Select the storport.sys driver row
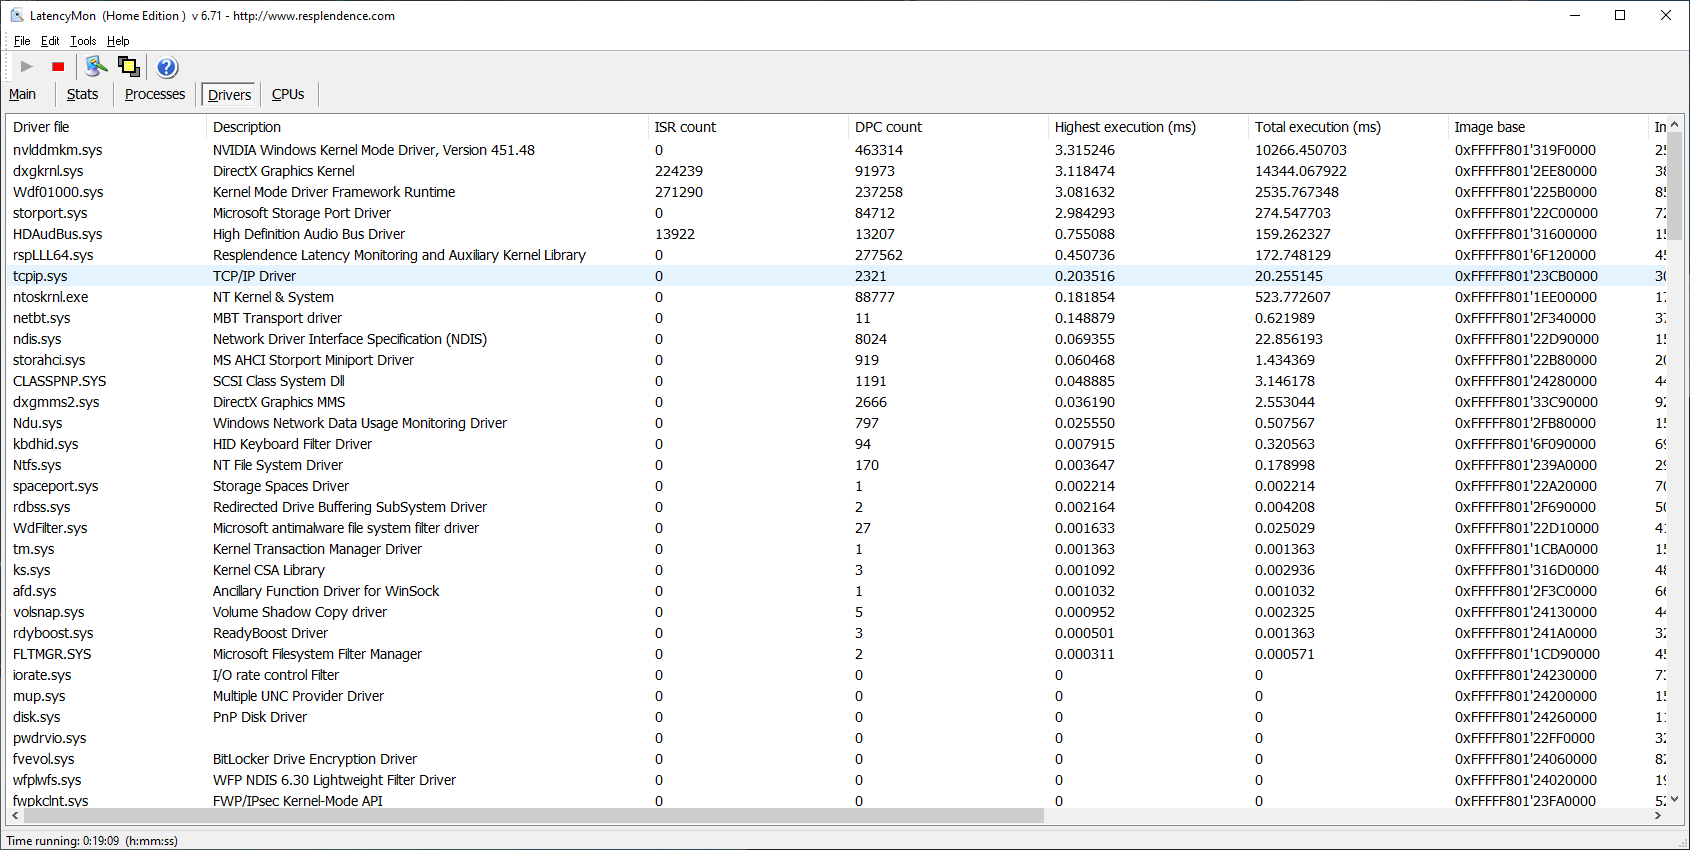Viewport: 1690px width, 850px height. (836, 213)
